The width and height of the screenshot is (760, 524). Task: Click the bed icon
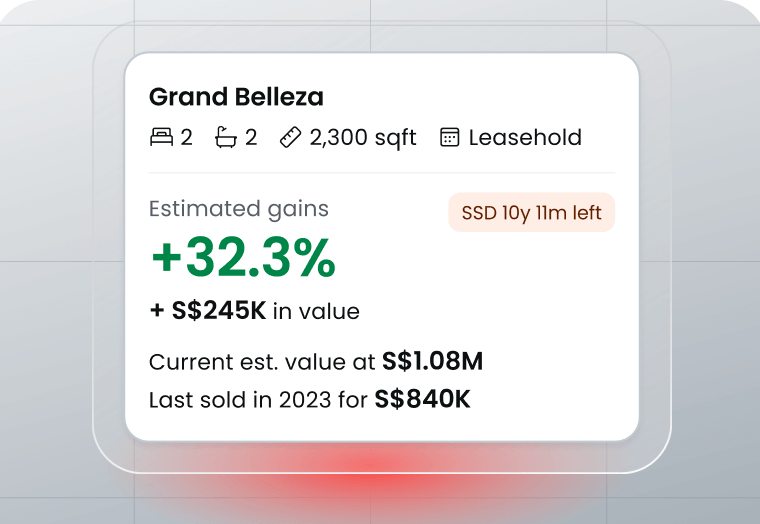161,138
